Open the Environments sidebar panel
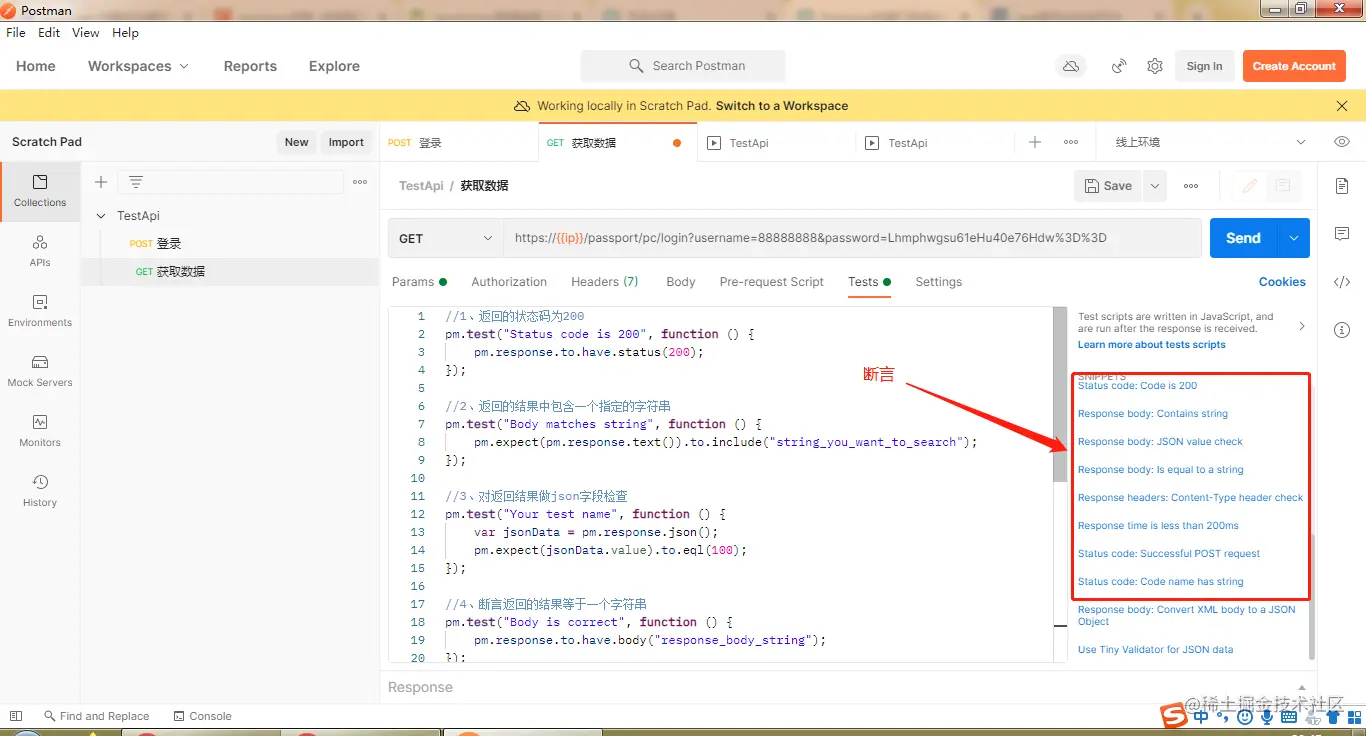 (40, 311)
